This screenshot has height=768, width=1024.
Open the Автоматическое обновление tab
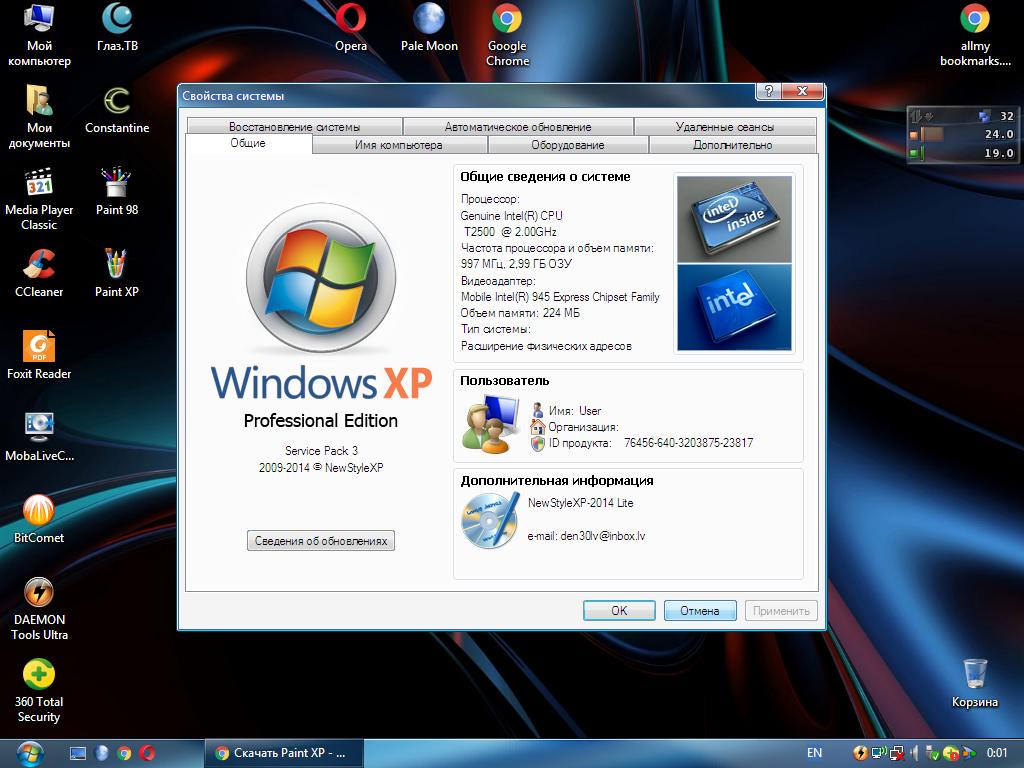[x=518, y=127]
